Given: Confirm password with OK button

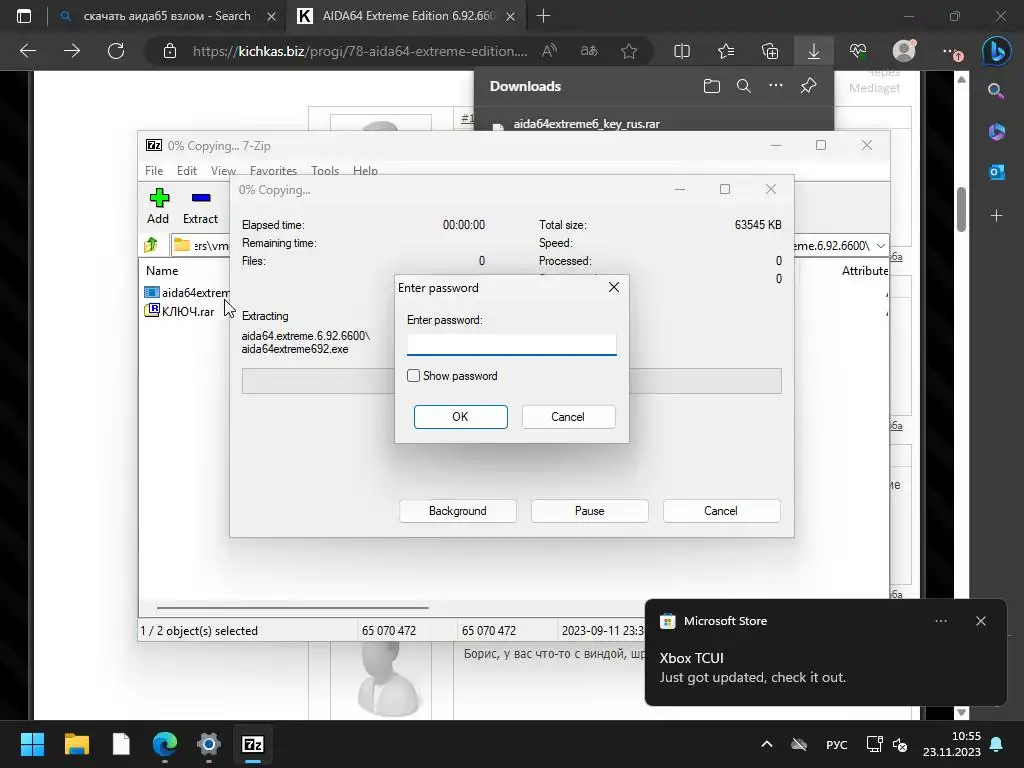Looking at the screenshot, I should click(x=460, y=417).
